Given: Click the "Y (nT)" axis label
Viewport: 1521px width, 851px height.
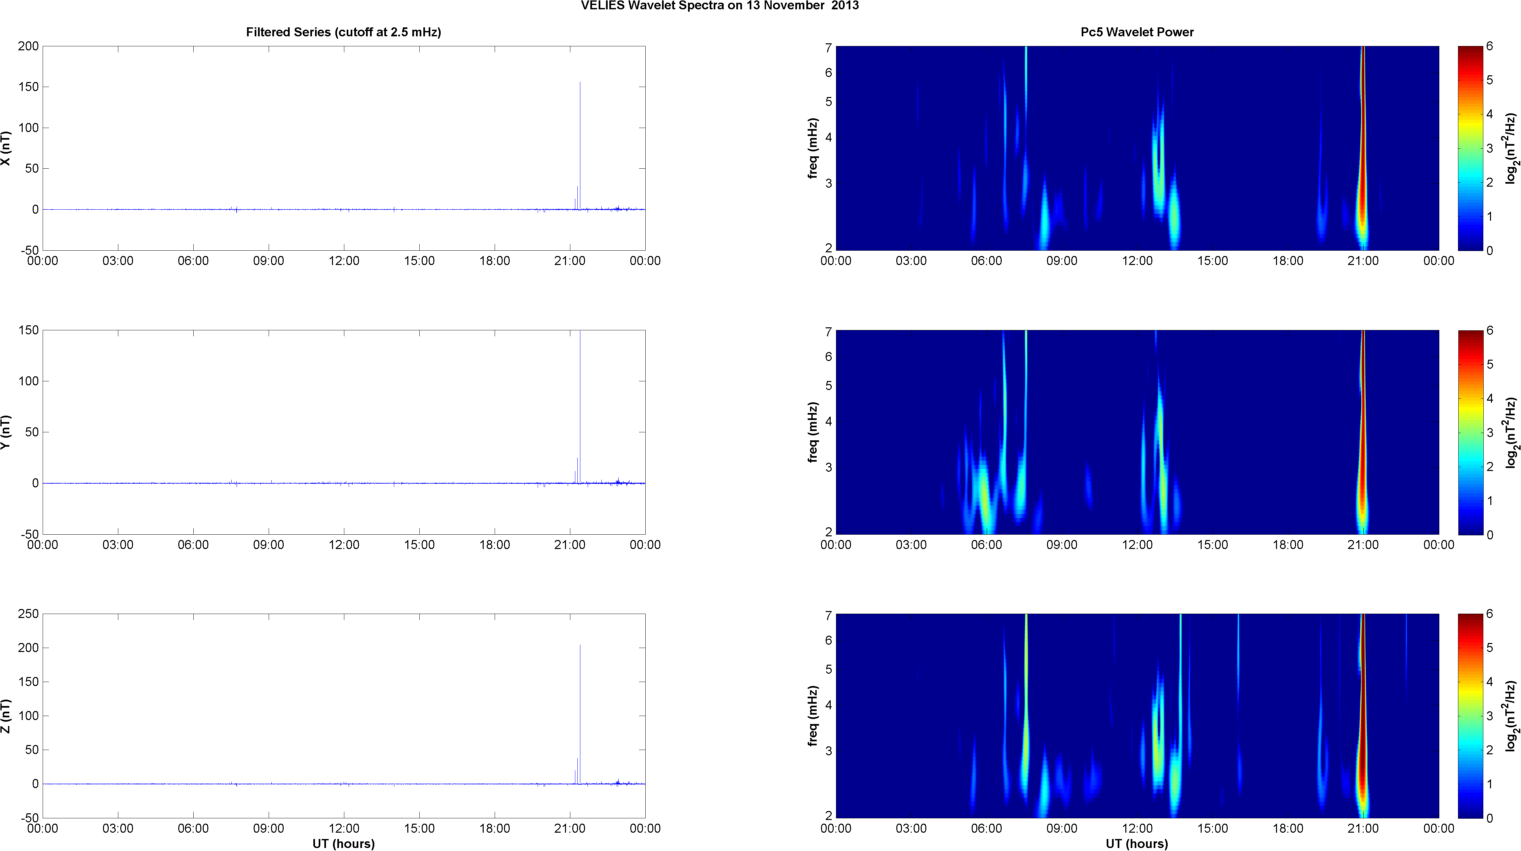Looking at the screenshot, I should coord(6,432).
